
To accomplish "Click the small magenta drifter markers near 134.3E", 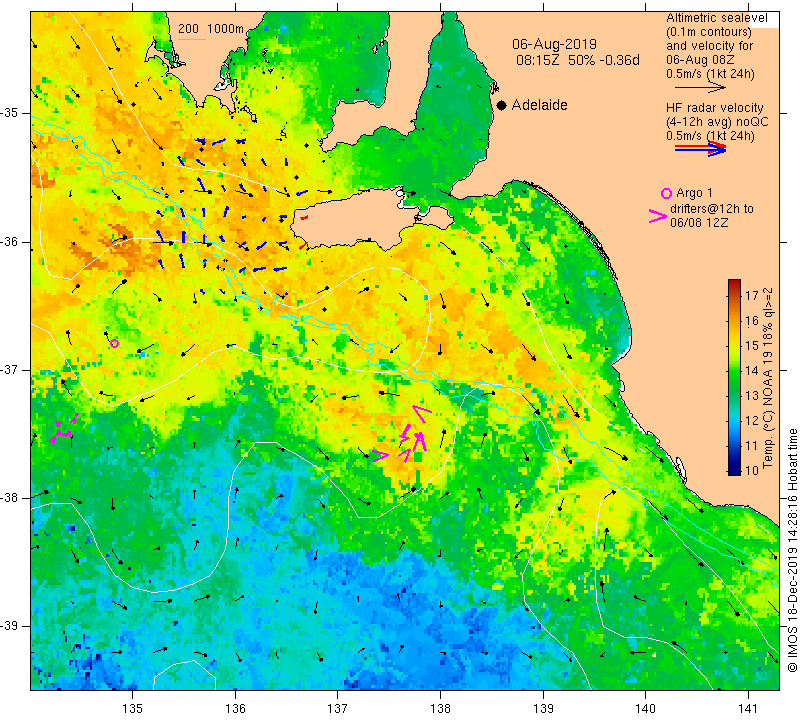I will [64, 429].
